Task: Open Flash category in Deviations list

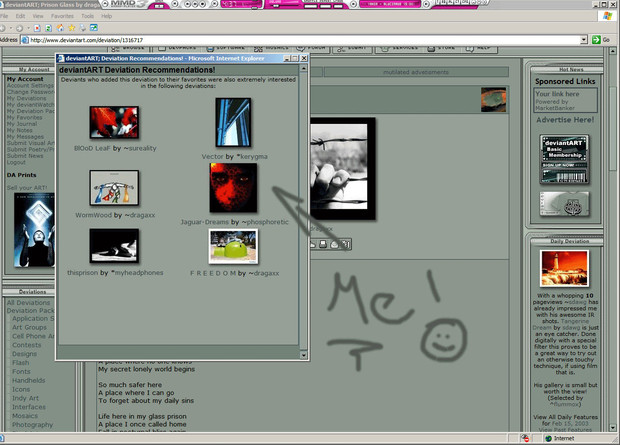Action: click(x=20, y=363)
